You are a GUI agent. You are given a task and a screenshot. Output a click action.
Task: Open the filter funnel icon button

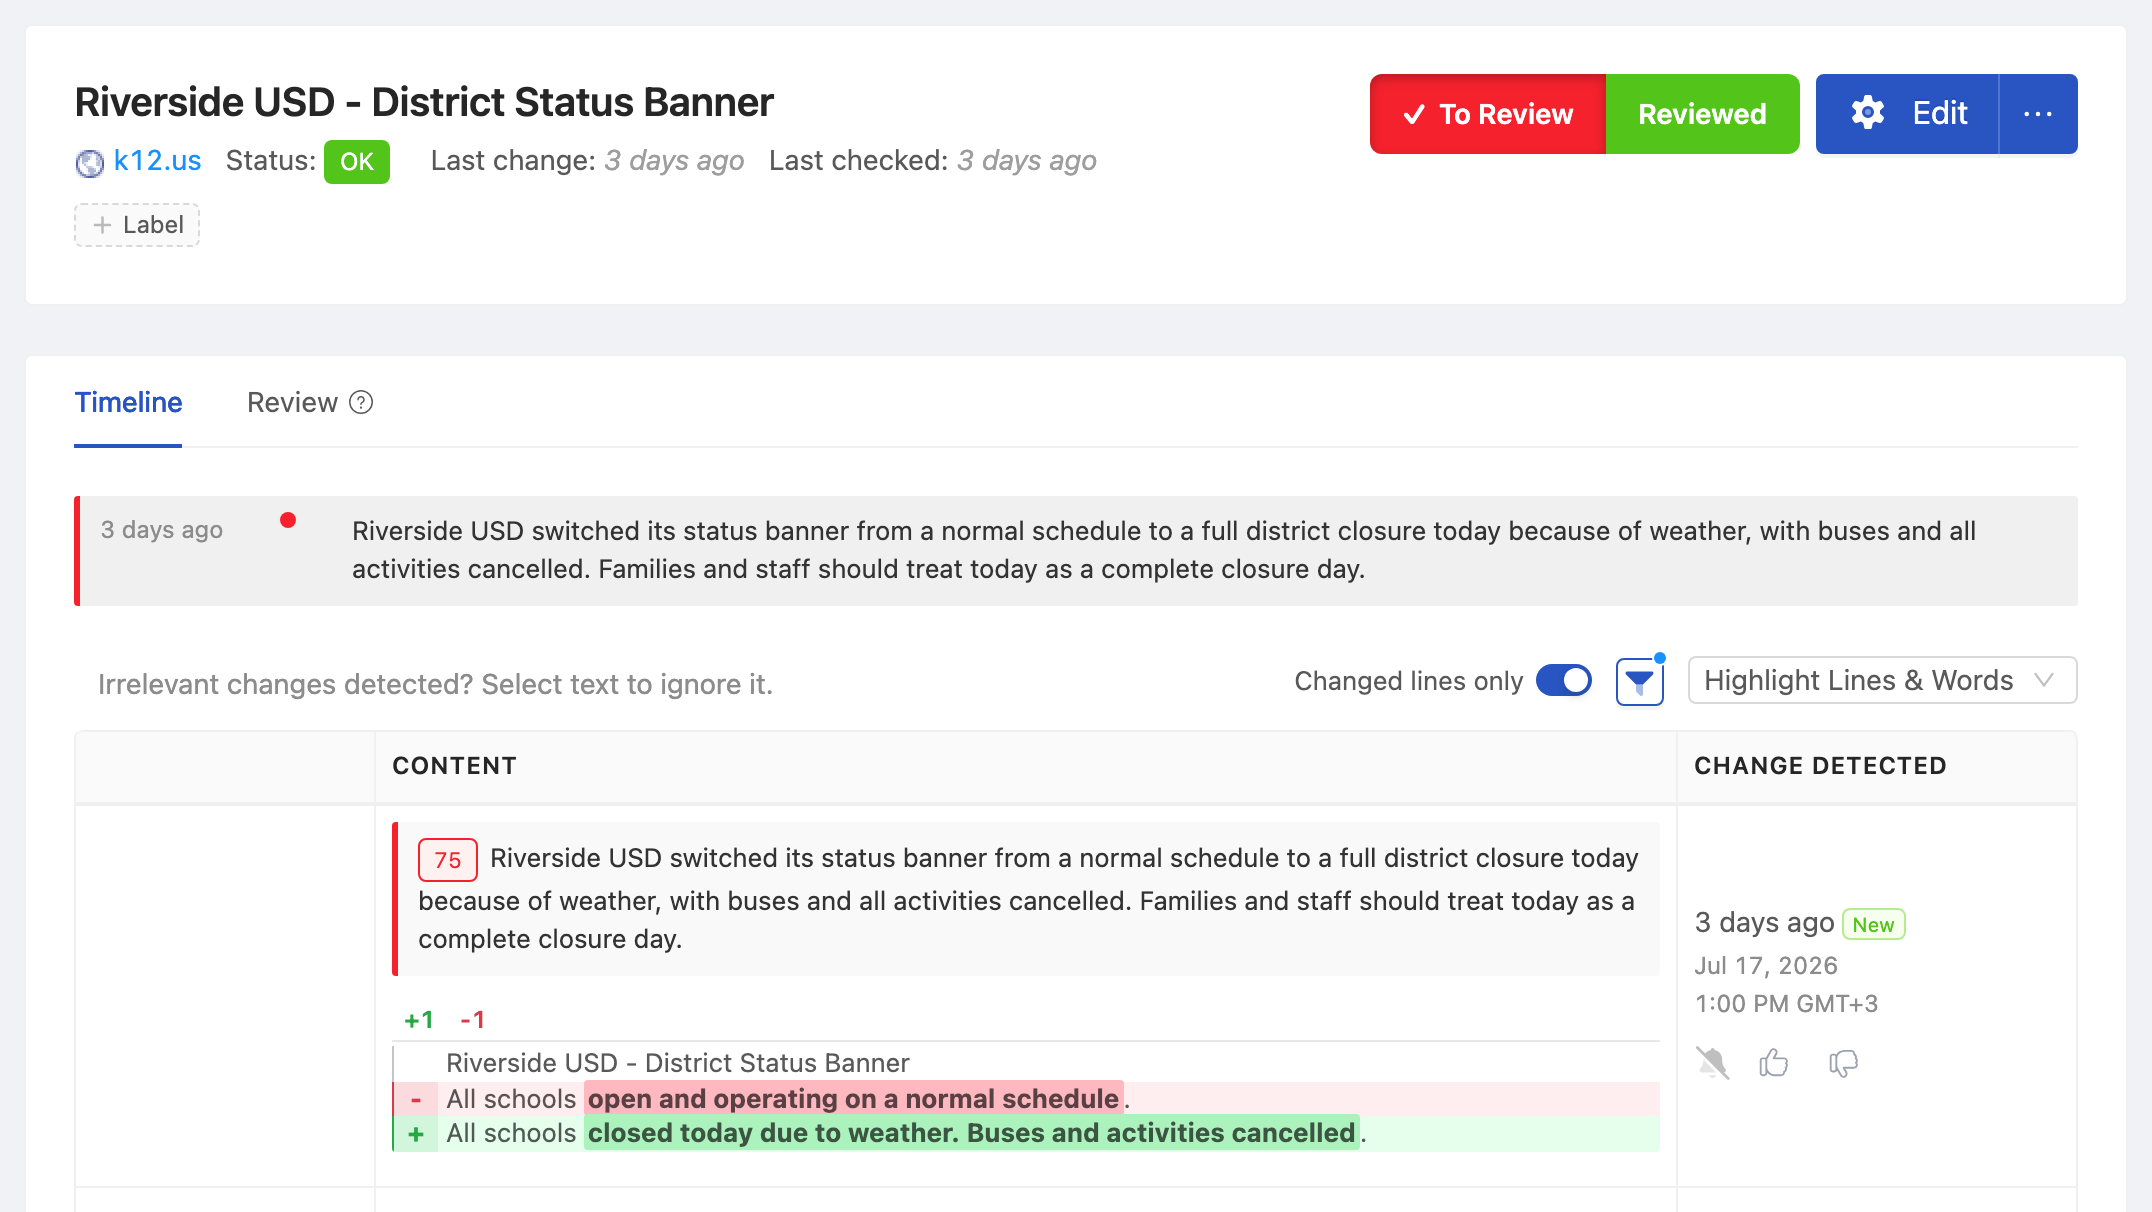[x=1640, y=682]
